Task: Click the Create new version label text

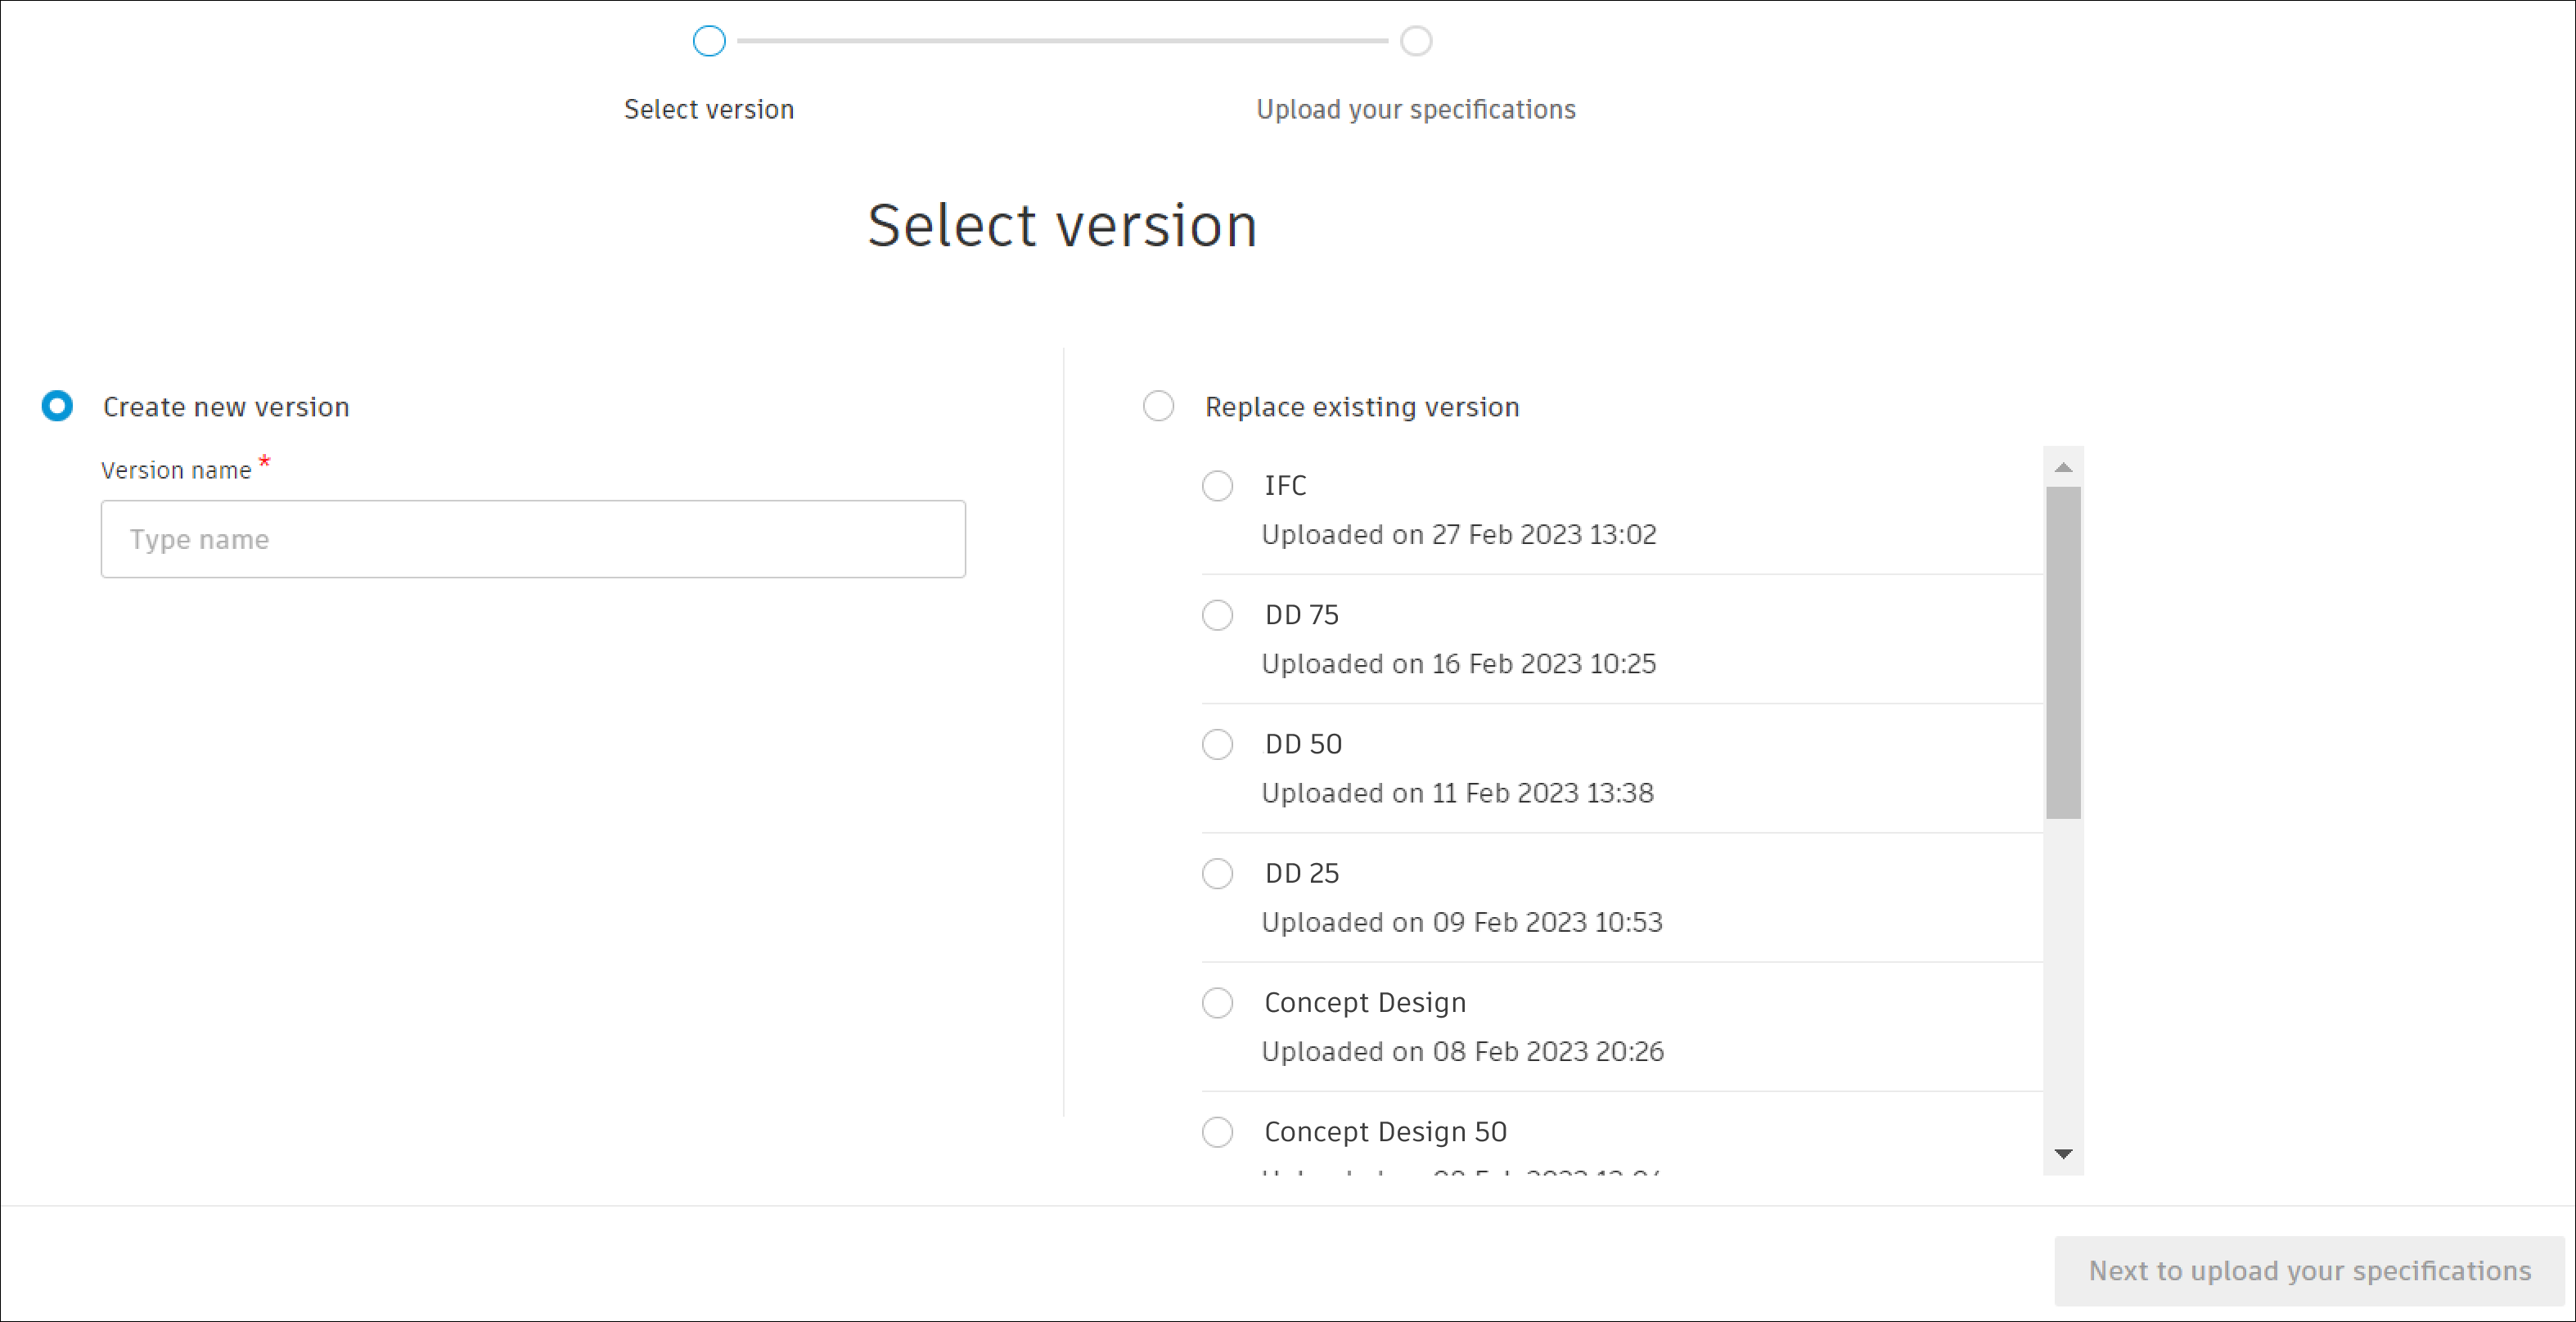Action: click(226, 407)
